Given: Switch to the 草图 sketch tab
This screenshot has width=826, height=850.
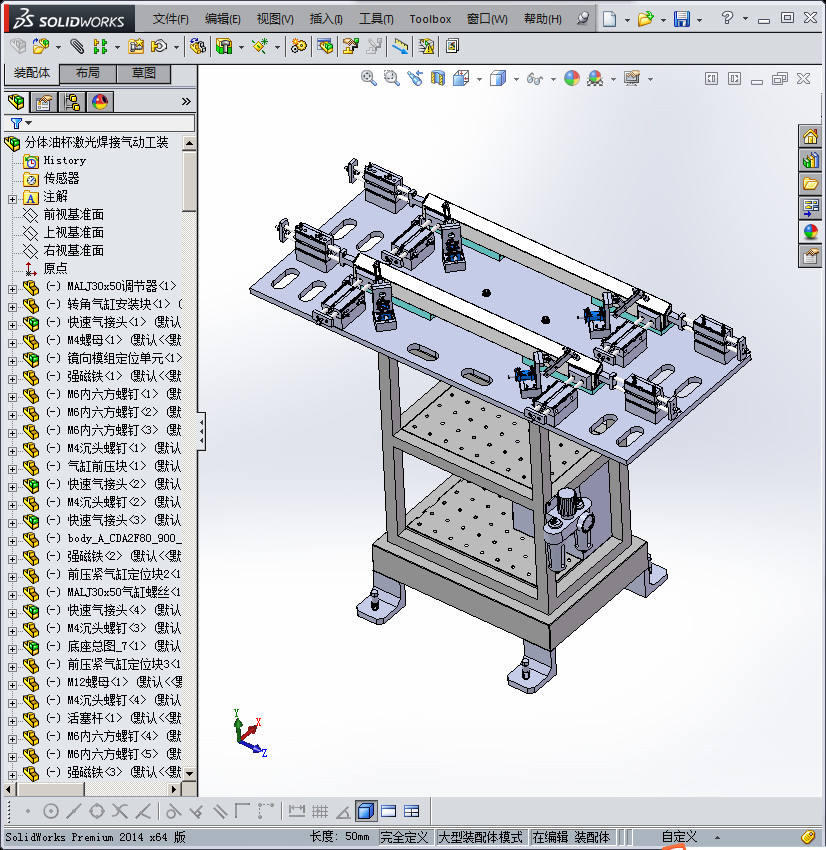Looking at the screenshot, I should tap(144, 73).
